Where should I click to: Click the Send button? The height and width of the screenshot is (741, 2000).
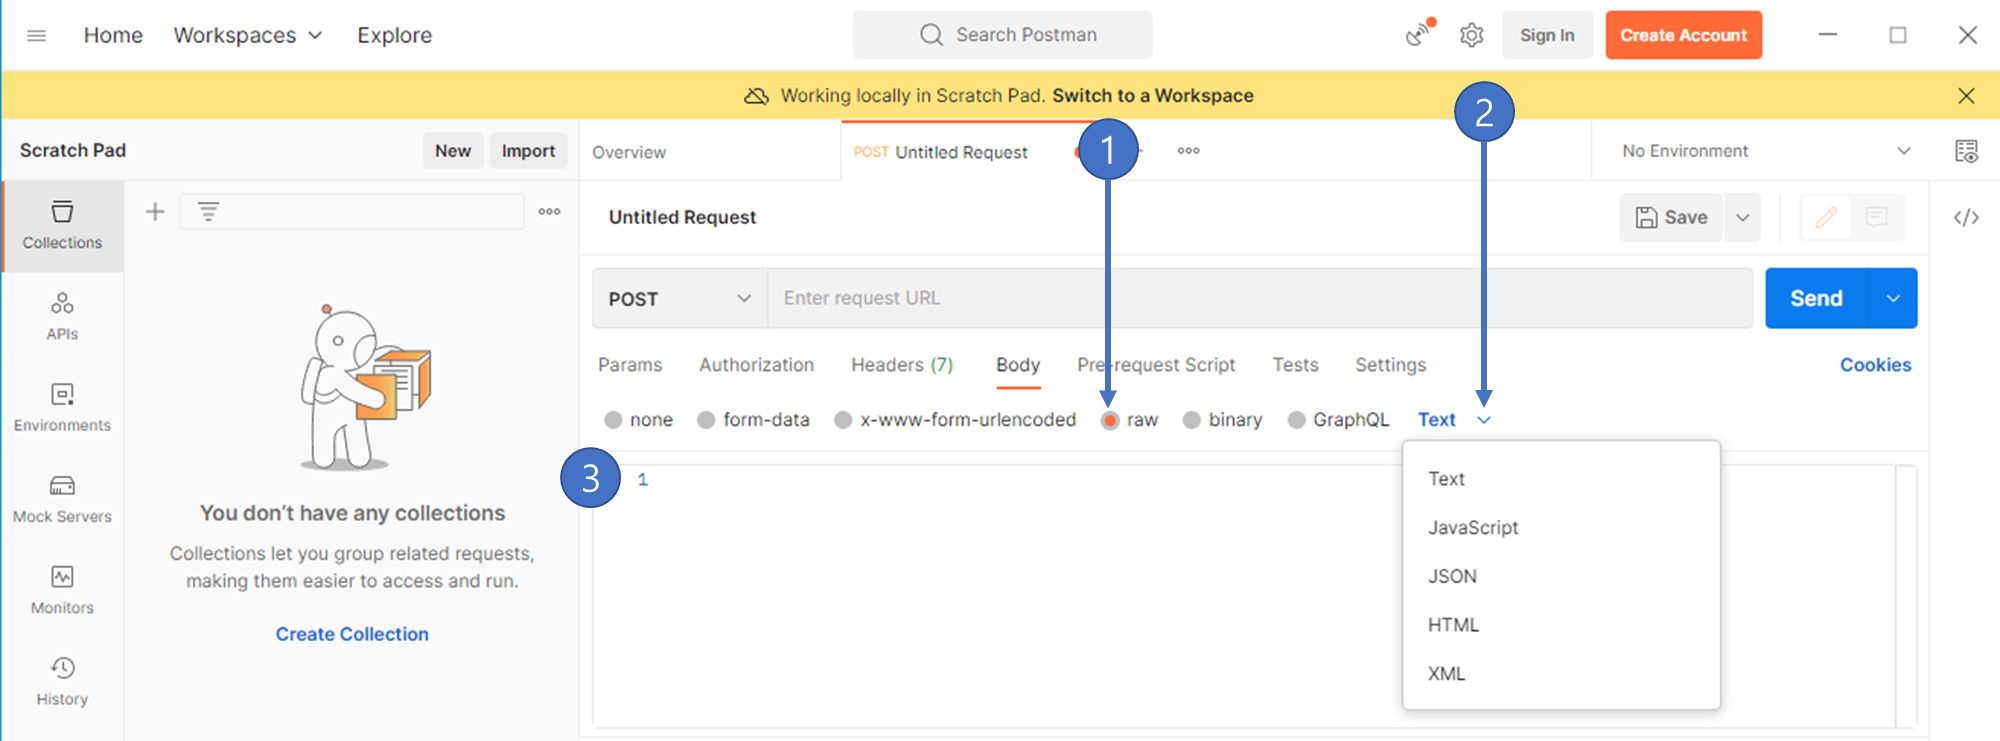[1816, 298]
